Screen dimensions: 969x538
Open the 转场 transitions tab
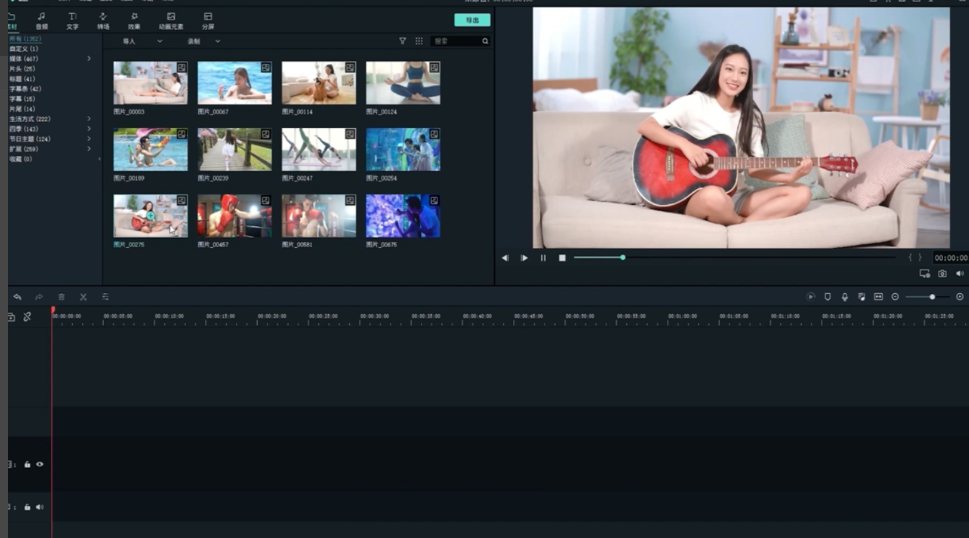103,20
